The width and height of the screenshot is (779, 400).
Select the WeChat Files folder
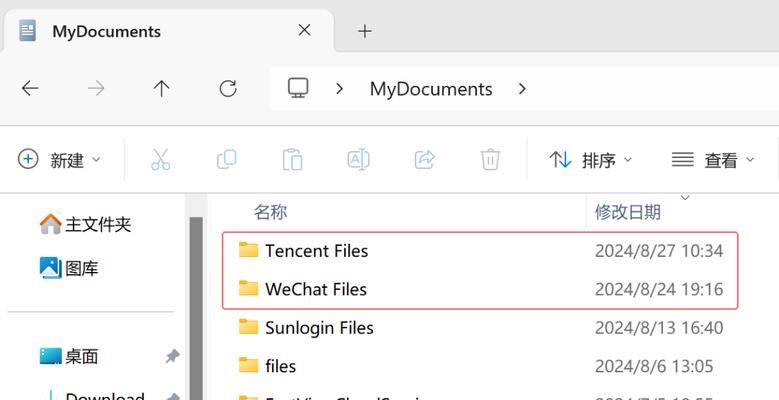(316, 289)
